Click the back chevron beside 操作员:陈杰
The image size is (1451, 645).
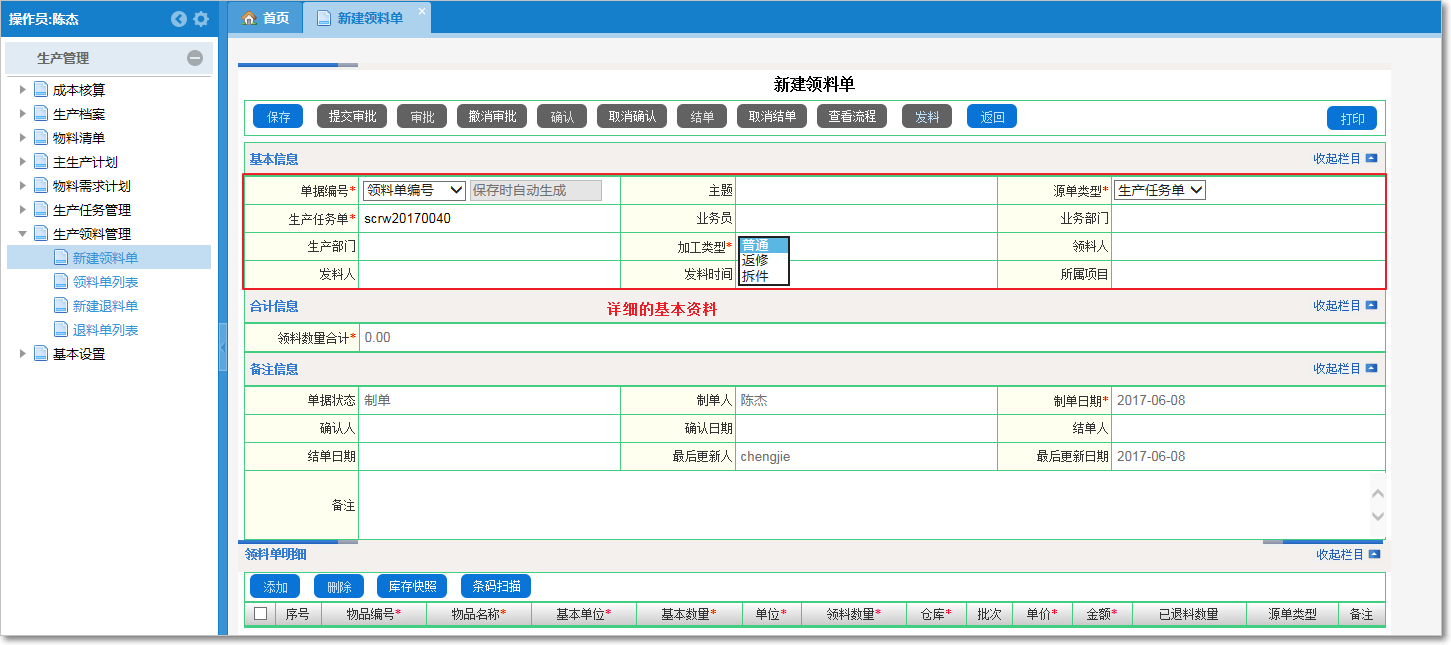[179, 18]
